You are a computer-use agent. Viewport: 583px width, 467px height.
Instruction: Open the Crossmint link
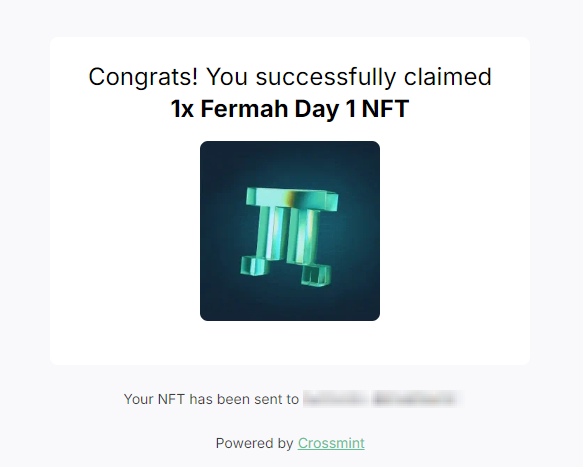[x=331, y=443]
